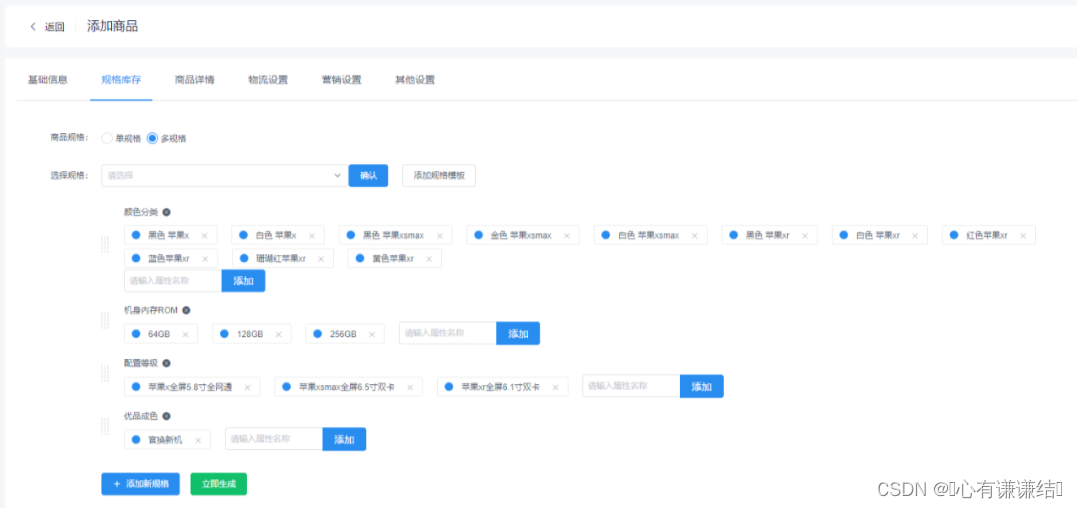Delete the 配置等级 spec group icon
This screenshot has height=508, width=1077.
(166, 363)
